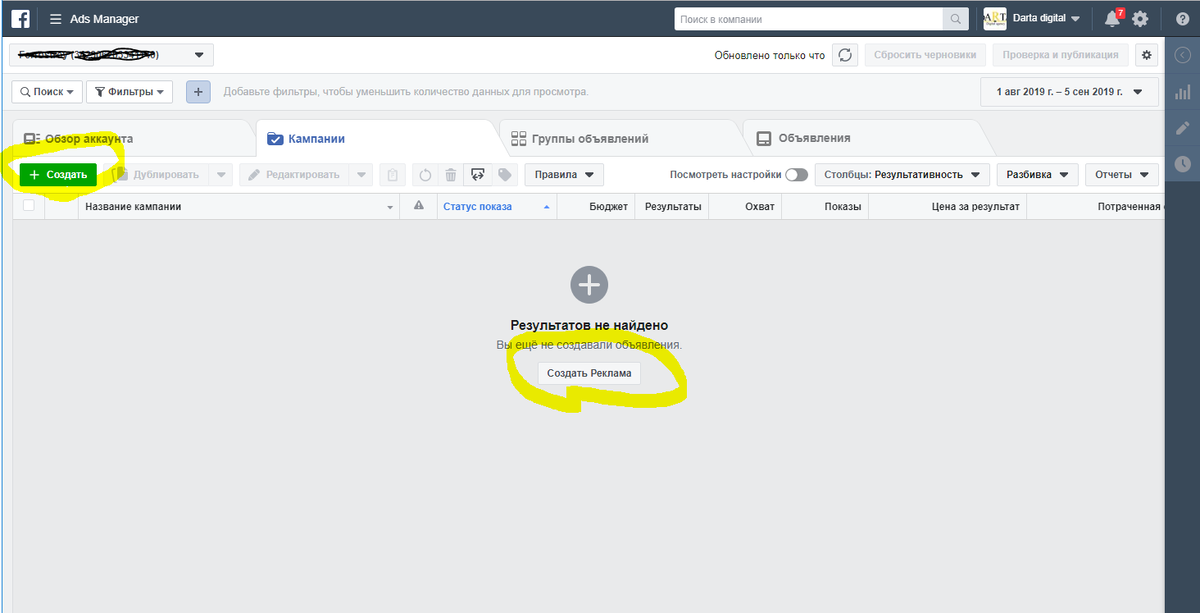Sort by the Статус показа column

[x=497, y=206]
